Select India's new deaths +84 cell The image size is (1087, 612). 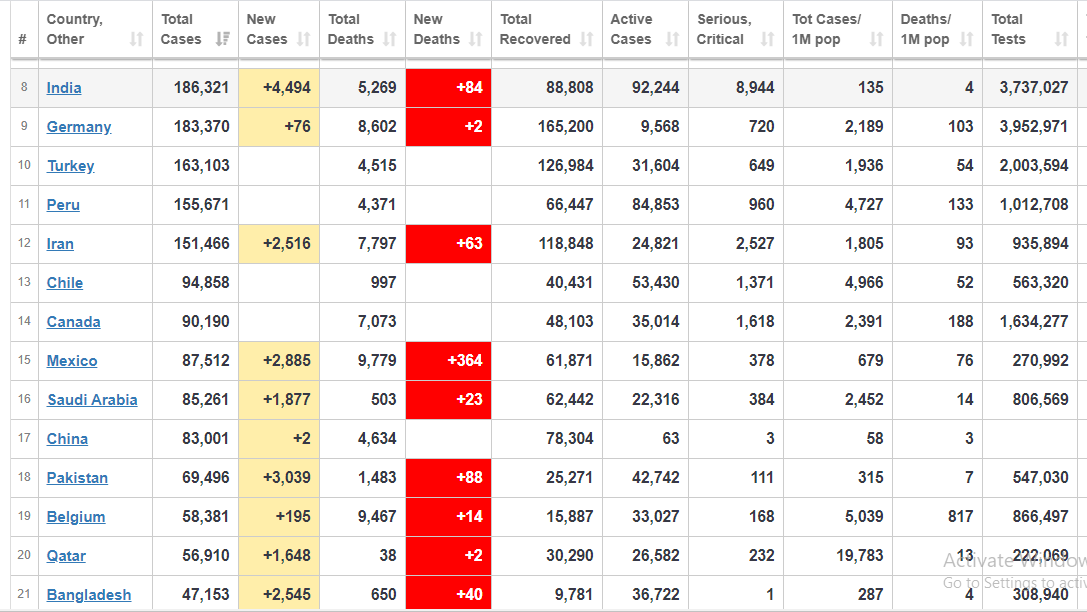449,88
